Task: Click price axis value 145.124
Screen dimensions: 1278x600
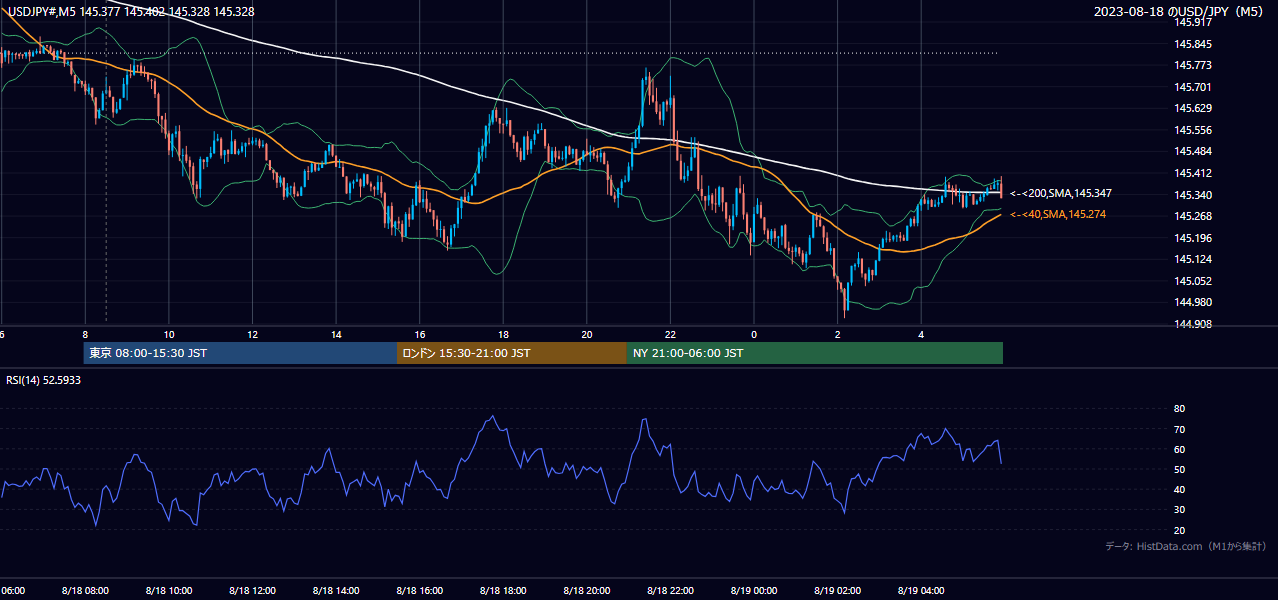Action: (1193, 259)
